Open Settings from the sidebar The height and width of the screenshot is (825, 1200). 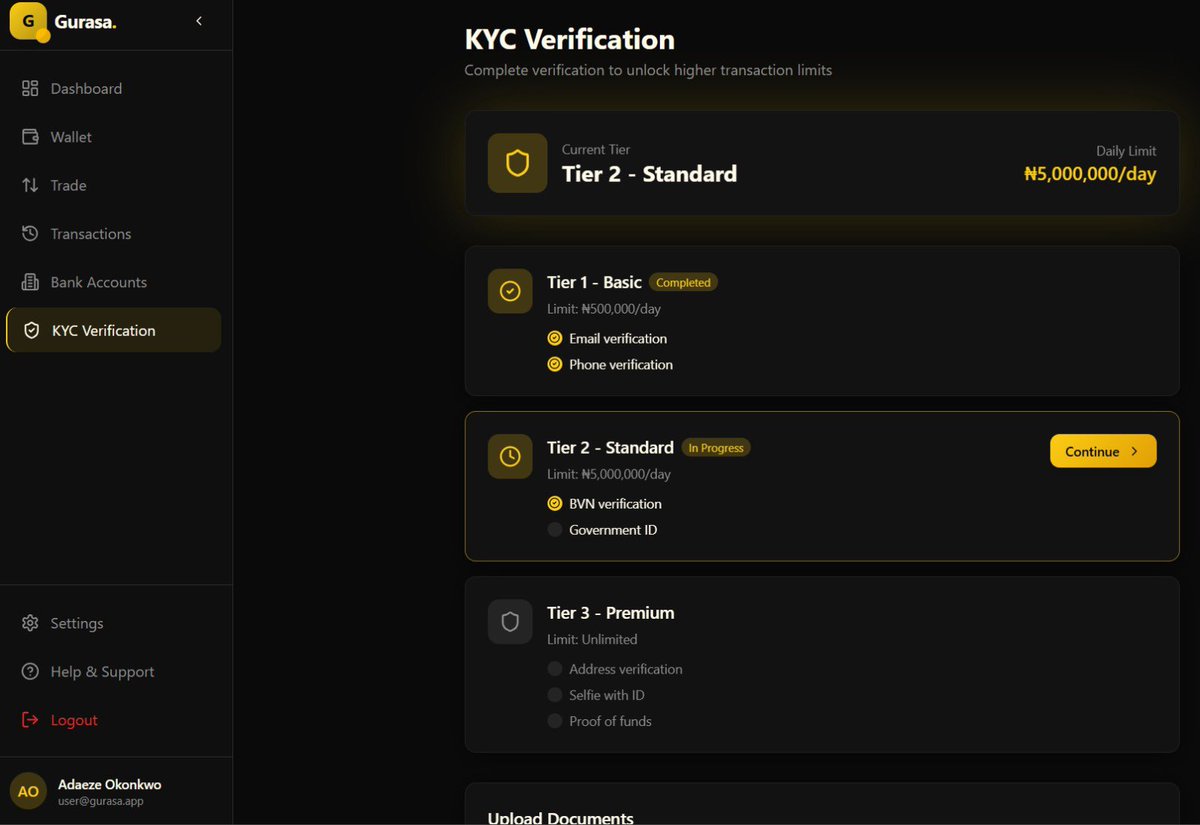point(116,623)
